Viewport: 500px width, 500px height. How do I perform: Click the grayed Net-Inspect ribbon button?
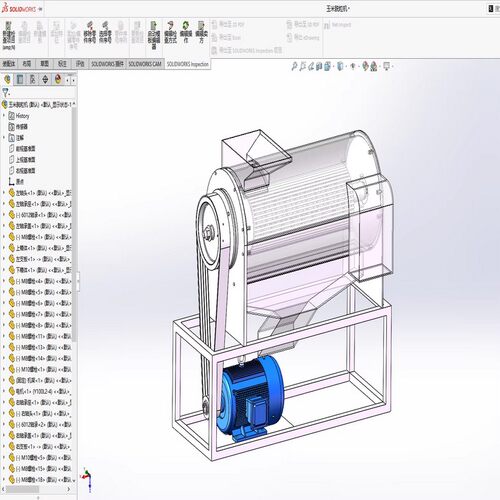[x=338, y=25]
